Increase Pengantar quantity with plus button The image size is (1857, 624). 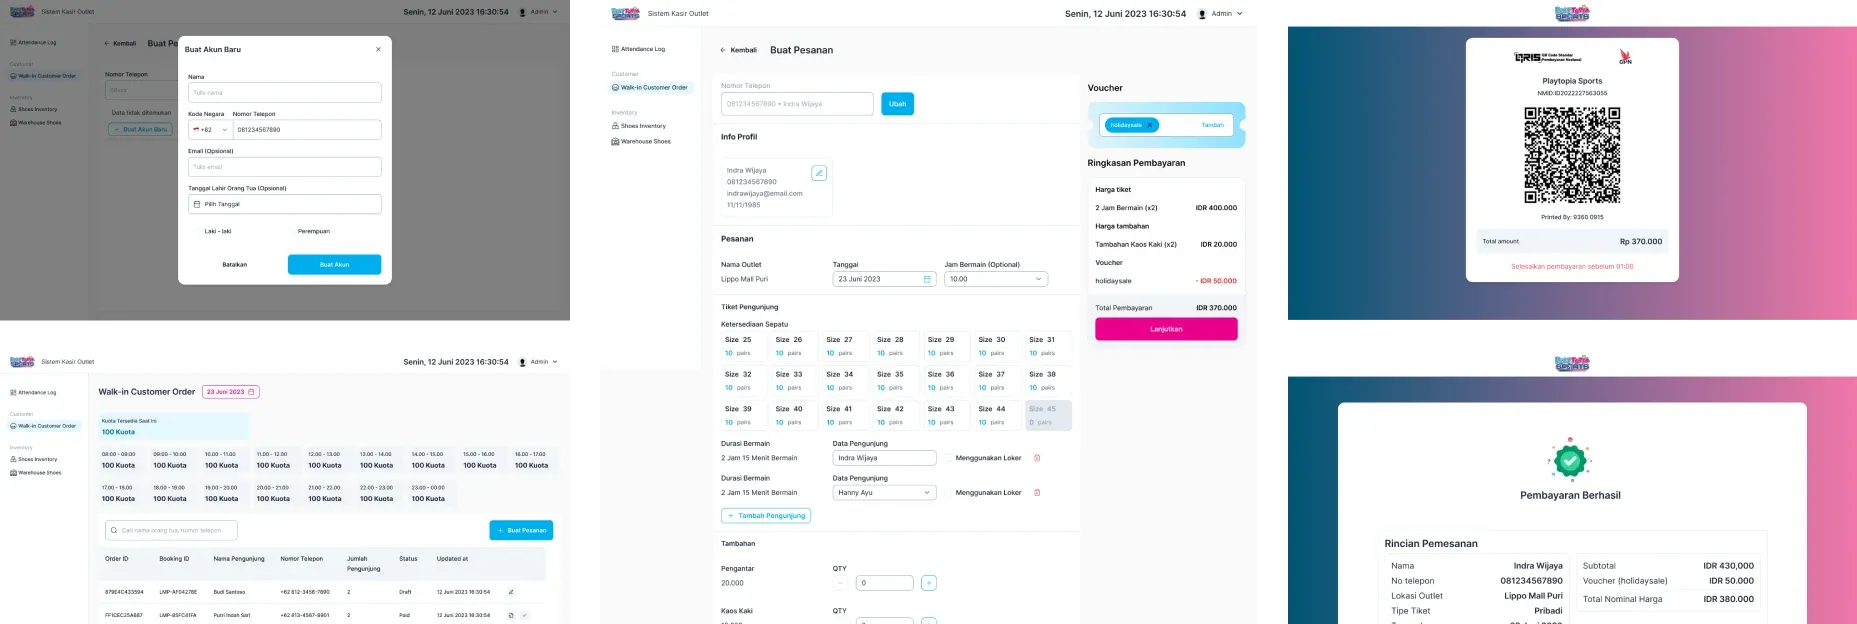point(929,583)
